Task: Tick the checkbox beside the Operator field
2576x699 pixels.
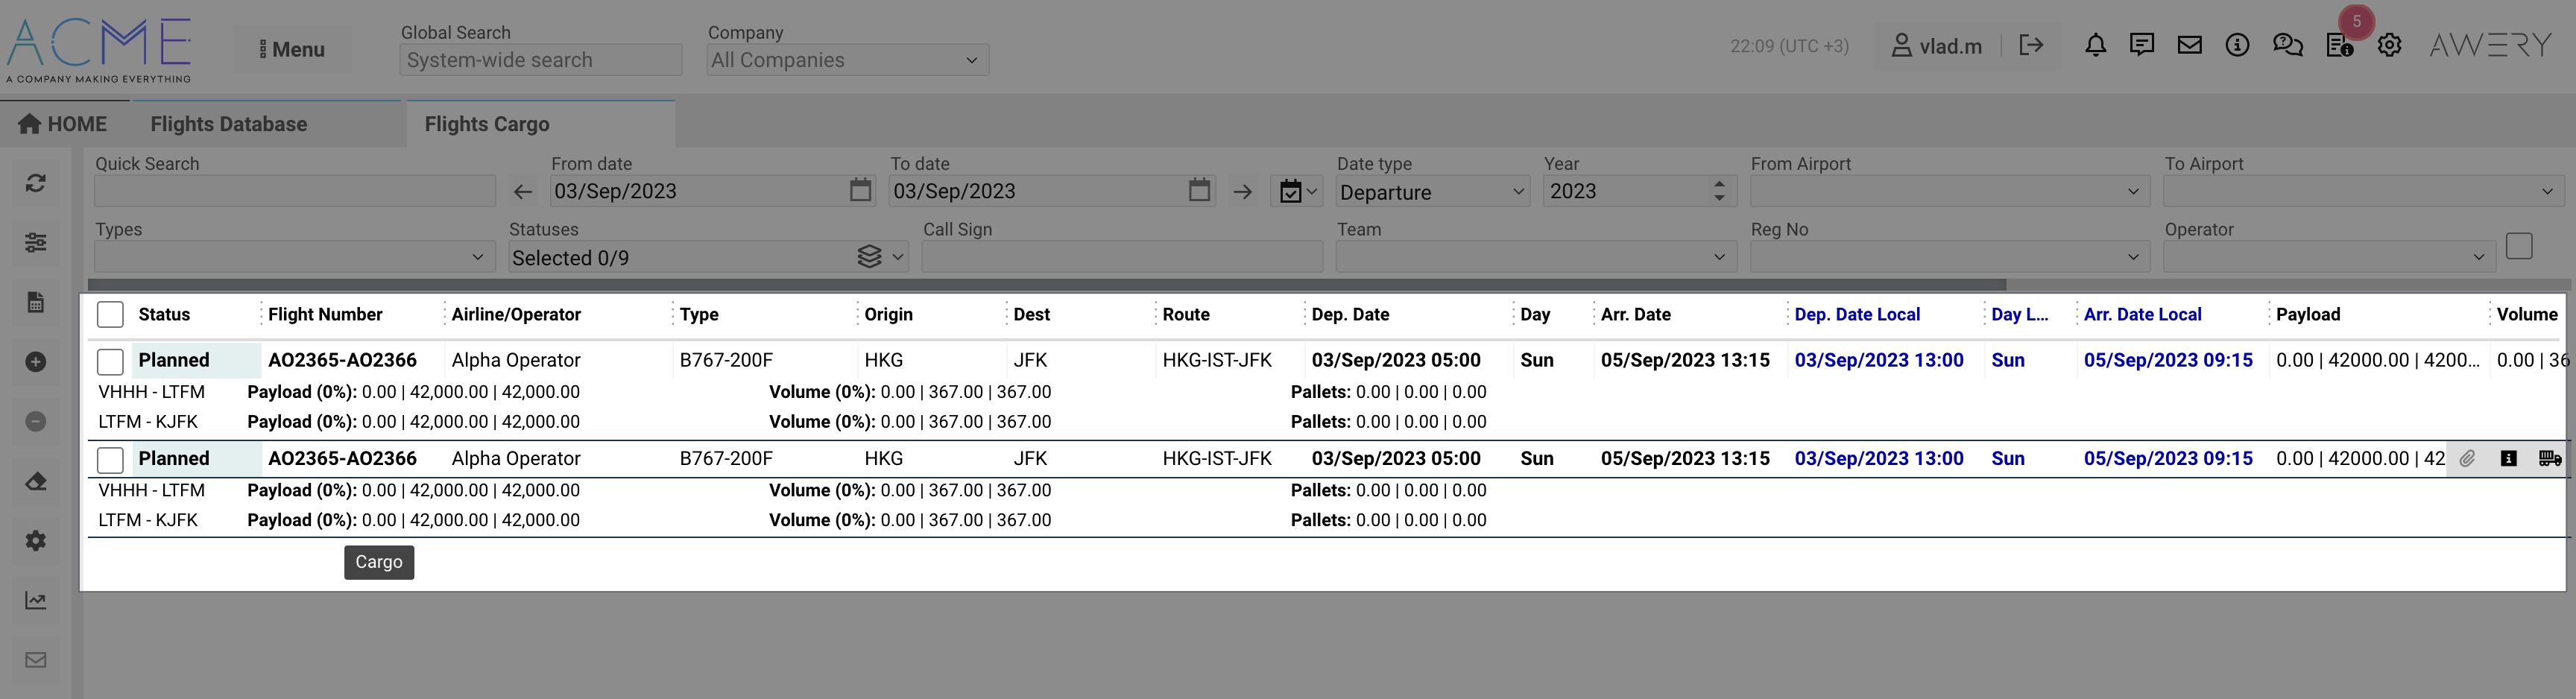Action: pyautogui.click(x=2518, y=246)
